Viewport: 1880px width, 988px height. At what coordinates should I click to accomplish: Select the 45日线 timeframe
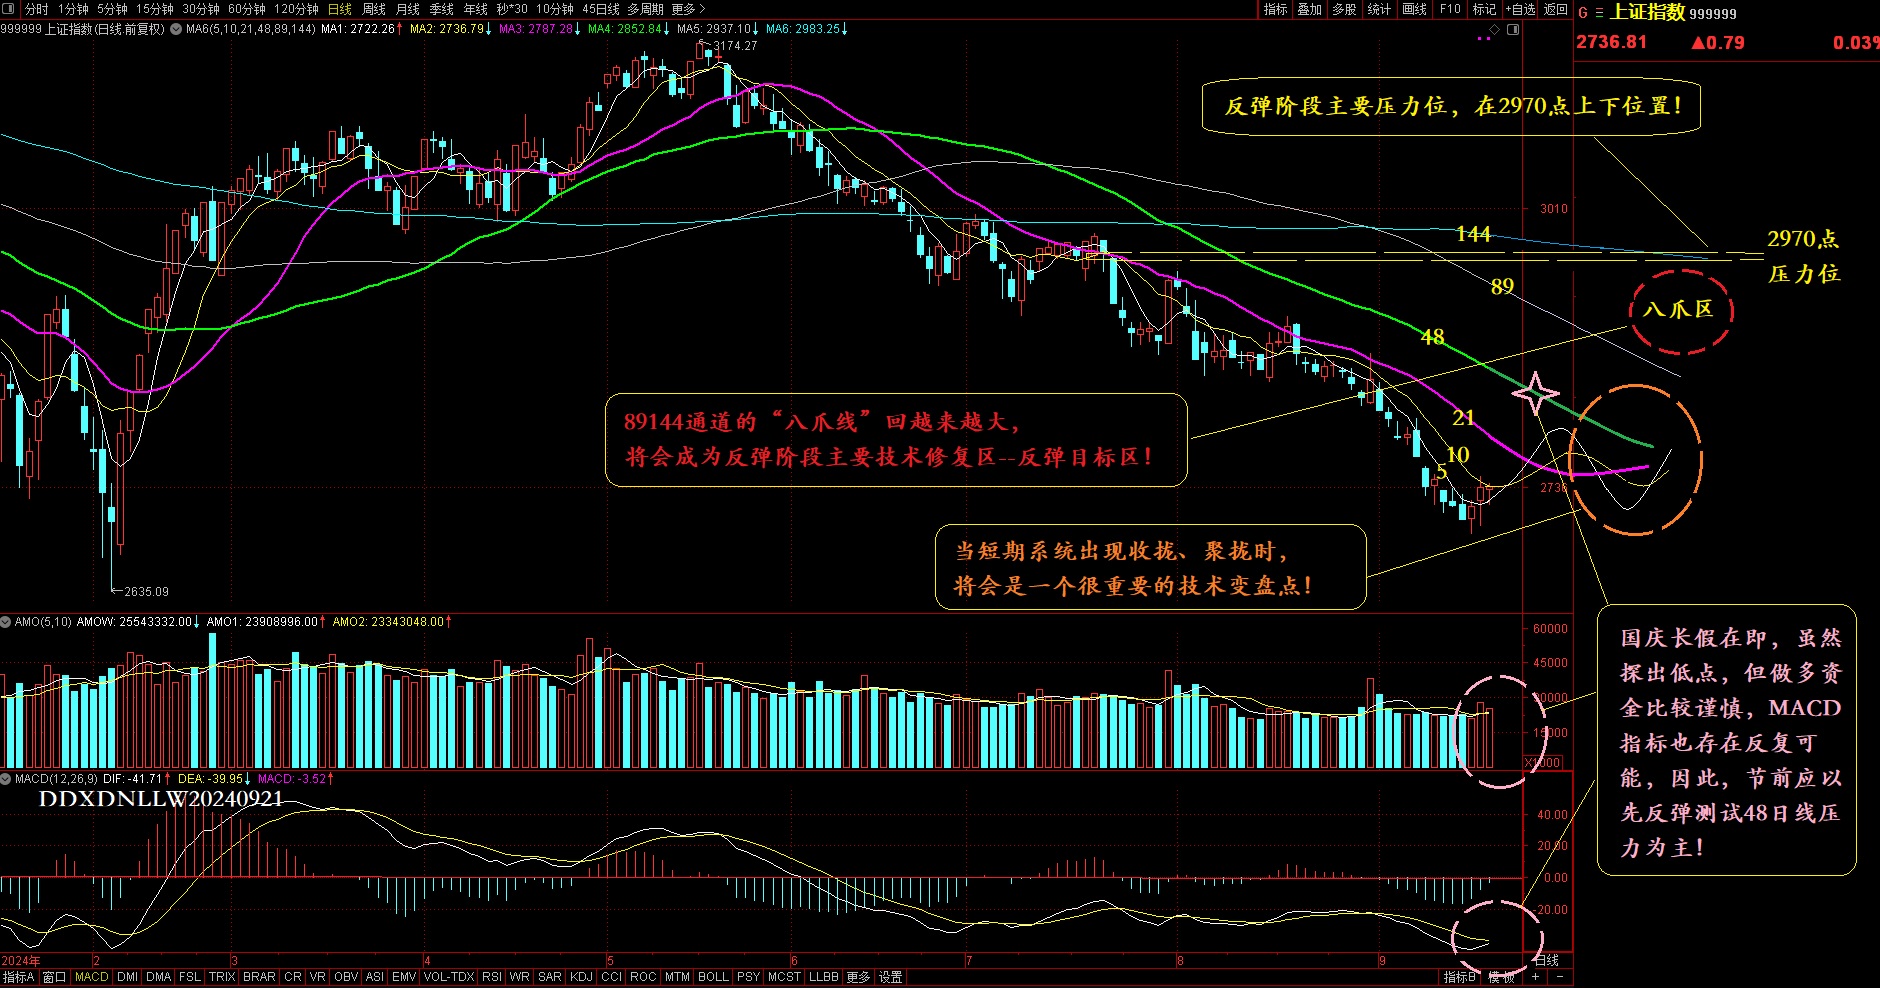click(x=601, y=9)
